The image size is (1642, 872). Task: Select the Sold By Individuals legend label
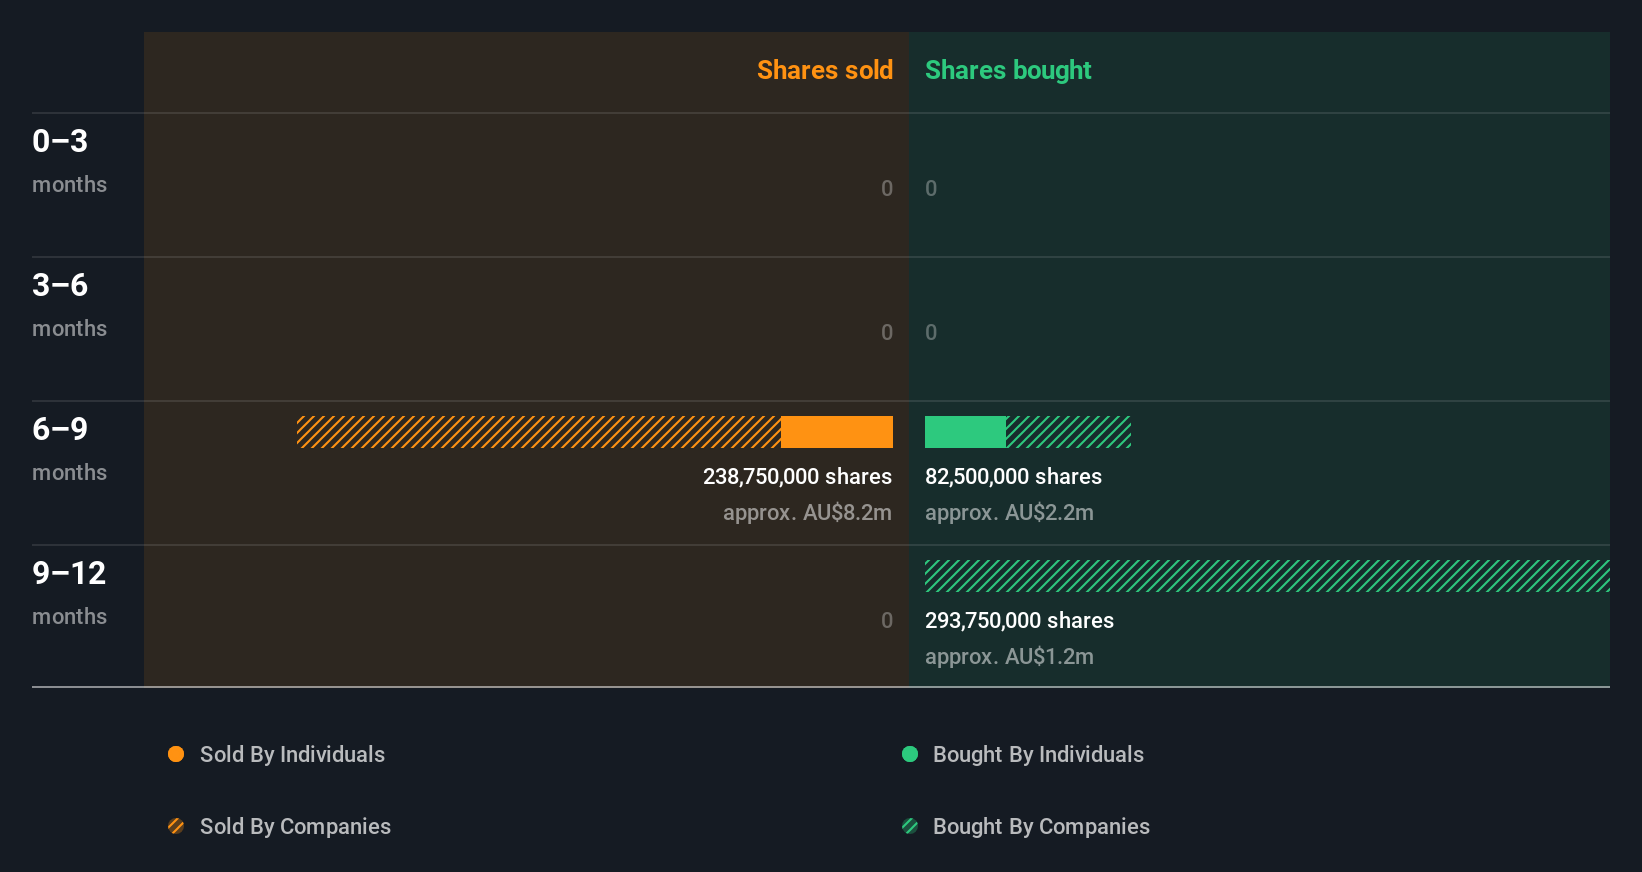[292, 755]
